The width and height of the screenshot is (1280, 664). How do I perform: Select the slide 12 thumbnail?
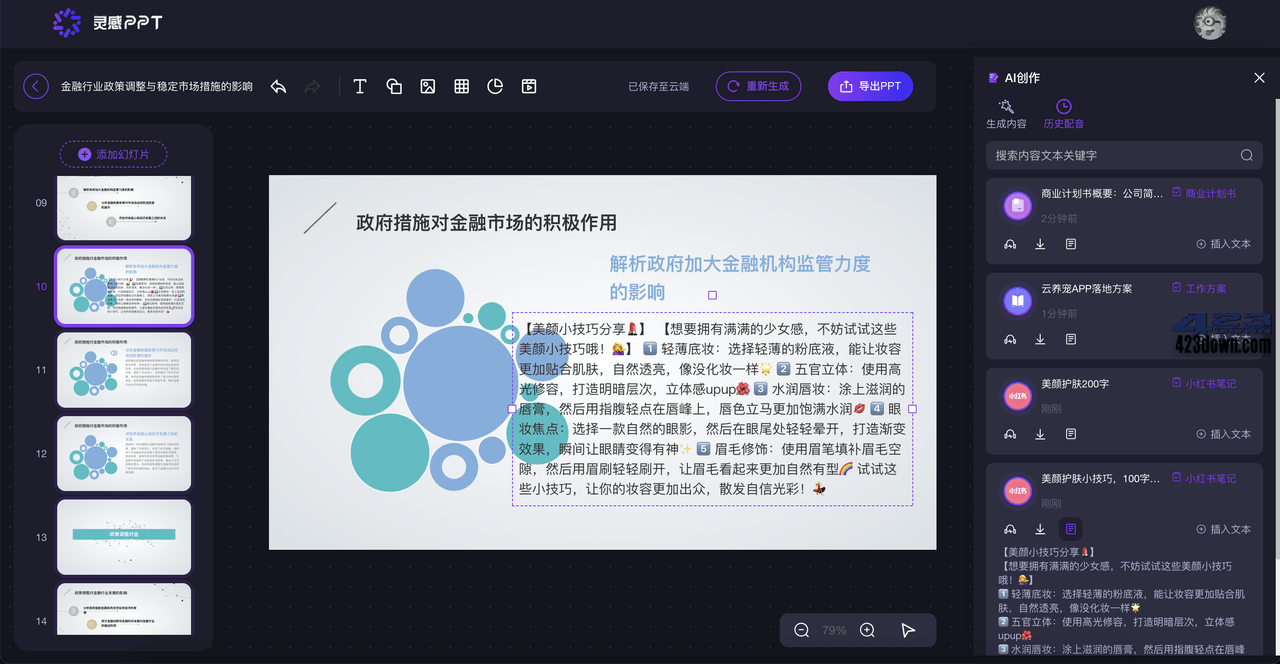(x=124, y=453)
